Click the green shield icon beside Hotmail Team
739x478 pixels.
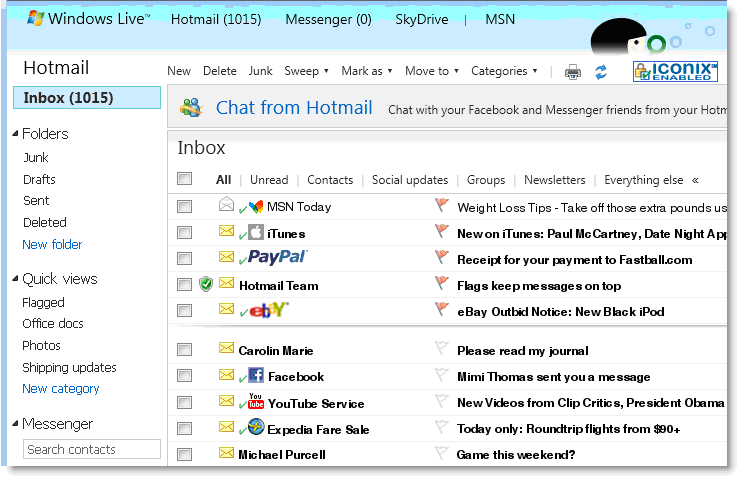[206, 284]
